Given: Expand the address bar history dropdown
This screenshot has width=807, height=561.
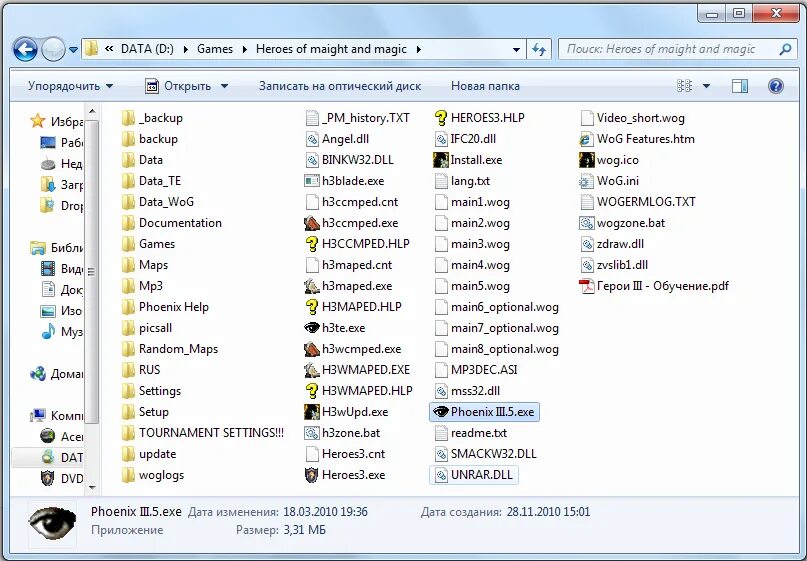Looking at the screenshot, I should click(516, 50).
